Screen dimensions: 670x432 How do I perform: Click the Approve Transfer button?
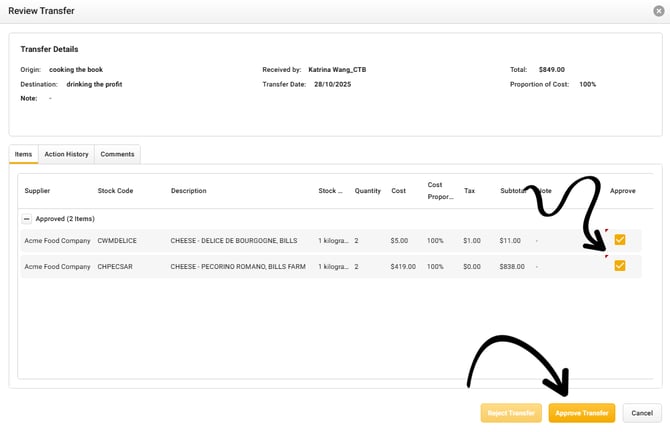pos(581,413)
